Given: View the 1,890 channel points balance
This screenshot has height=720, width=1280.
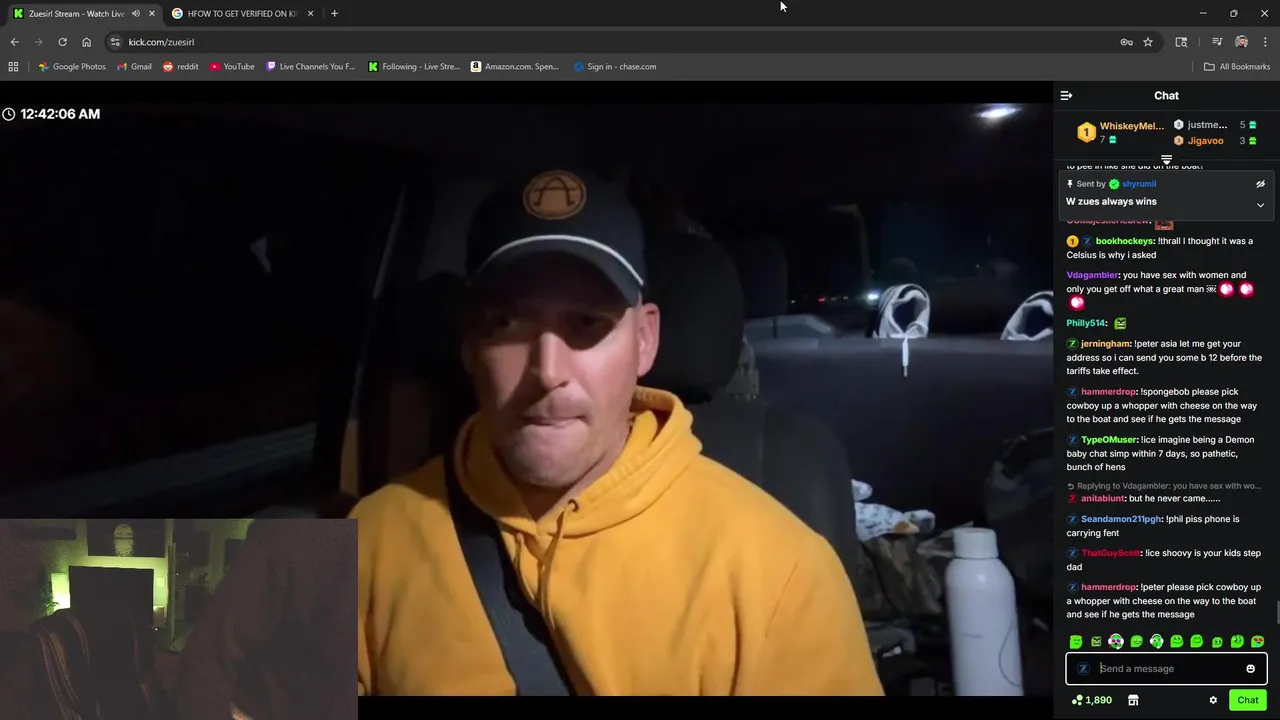Looking at the screenshot, I should (1091, 700).
